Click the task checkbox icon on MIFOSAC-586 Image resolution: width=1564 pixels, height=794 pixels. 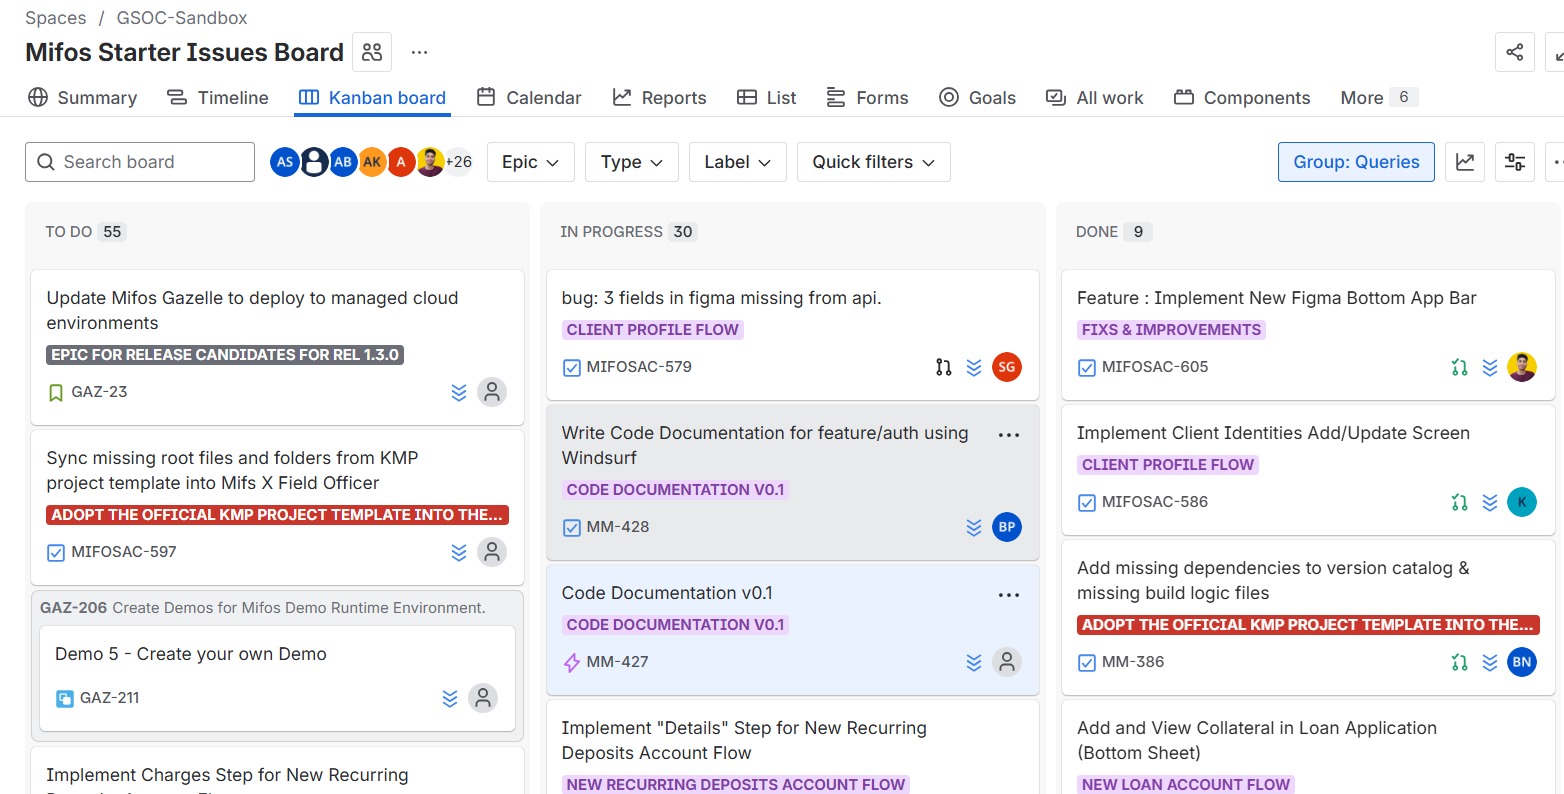[x=1086, y=502]
